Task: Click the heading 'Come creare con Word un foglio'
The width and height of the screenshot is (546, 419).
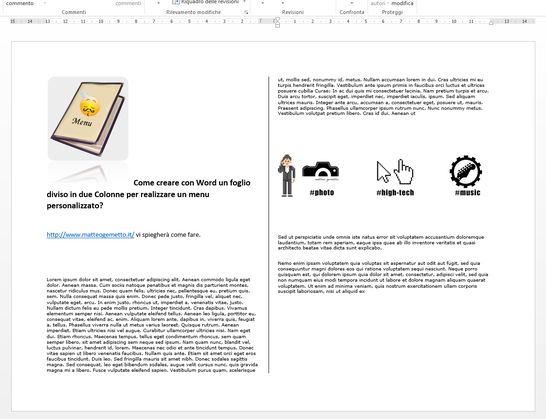Action: 192,183
